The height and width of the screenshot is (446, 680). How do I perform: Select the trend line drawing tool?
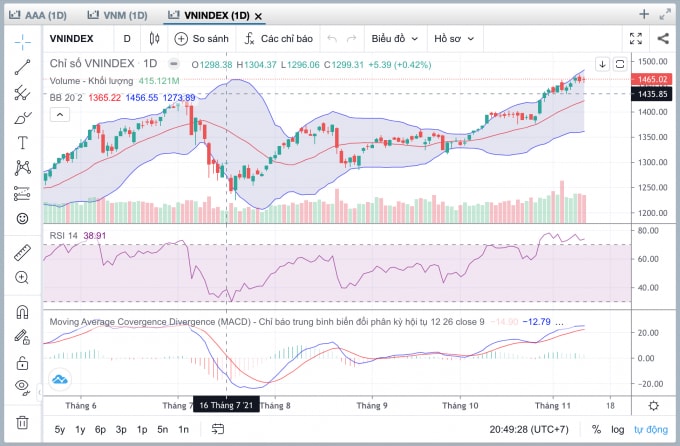click(22, 67)
